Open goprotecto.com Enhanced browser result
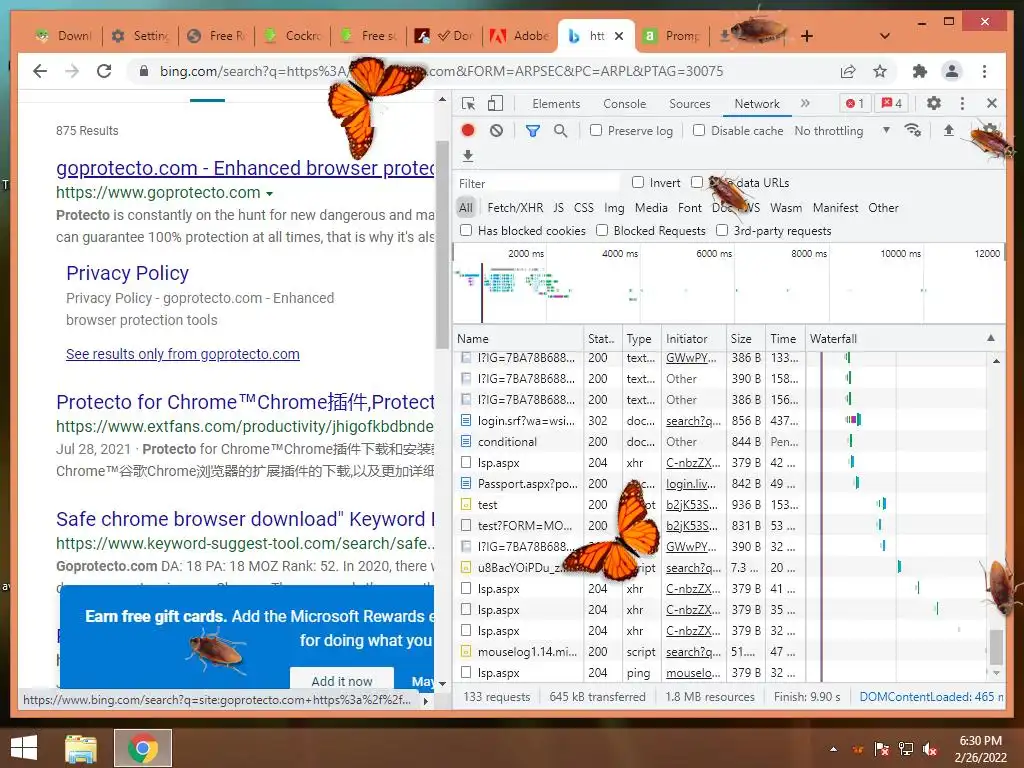Image resolution: width=1024 pixels, height=768 pixels. pos(245,168)
